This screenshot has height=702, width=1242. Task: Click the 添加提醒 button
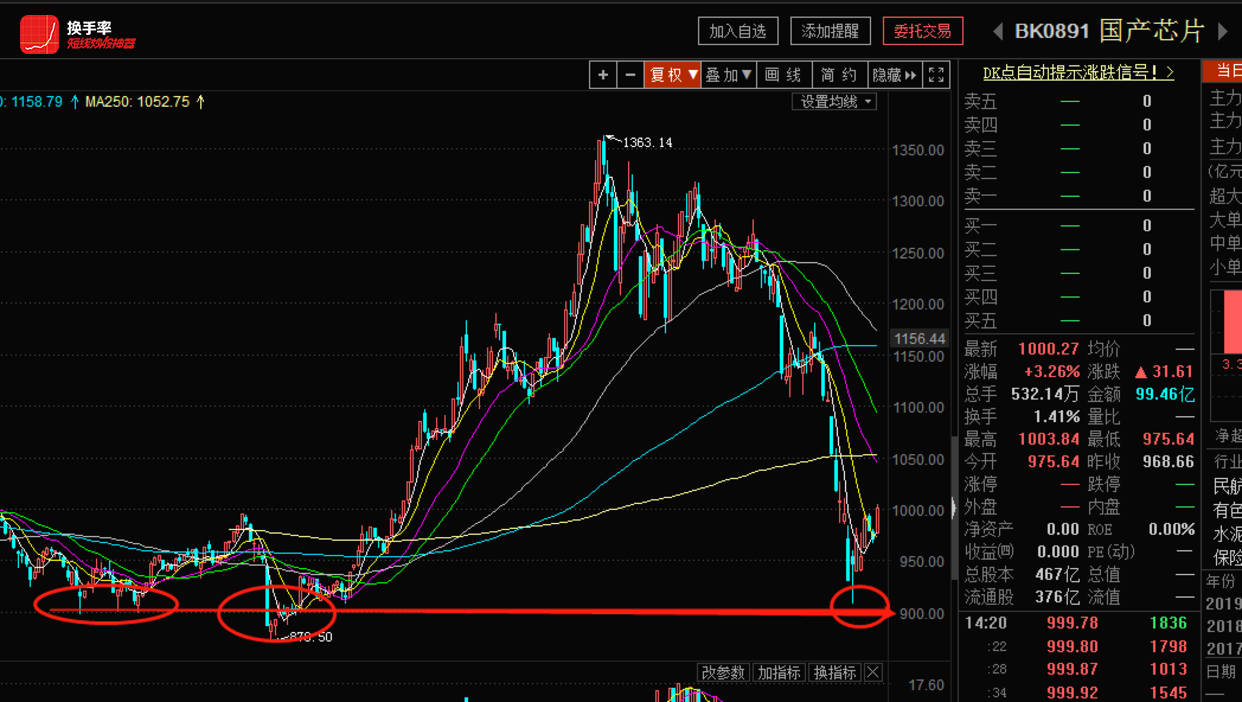click(830, 31)
